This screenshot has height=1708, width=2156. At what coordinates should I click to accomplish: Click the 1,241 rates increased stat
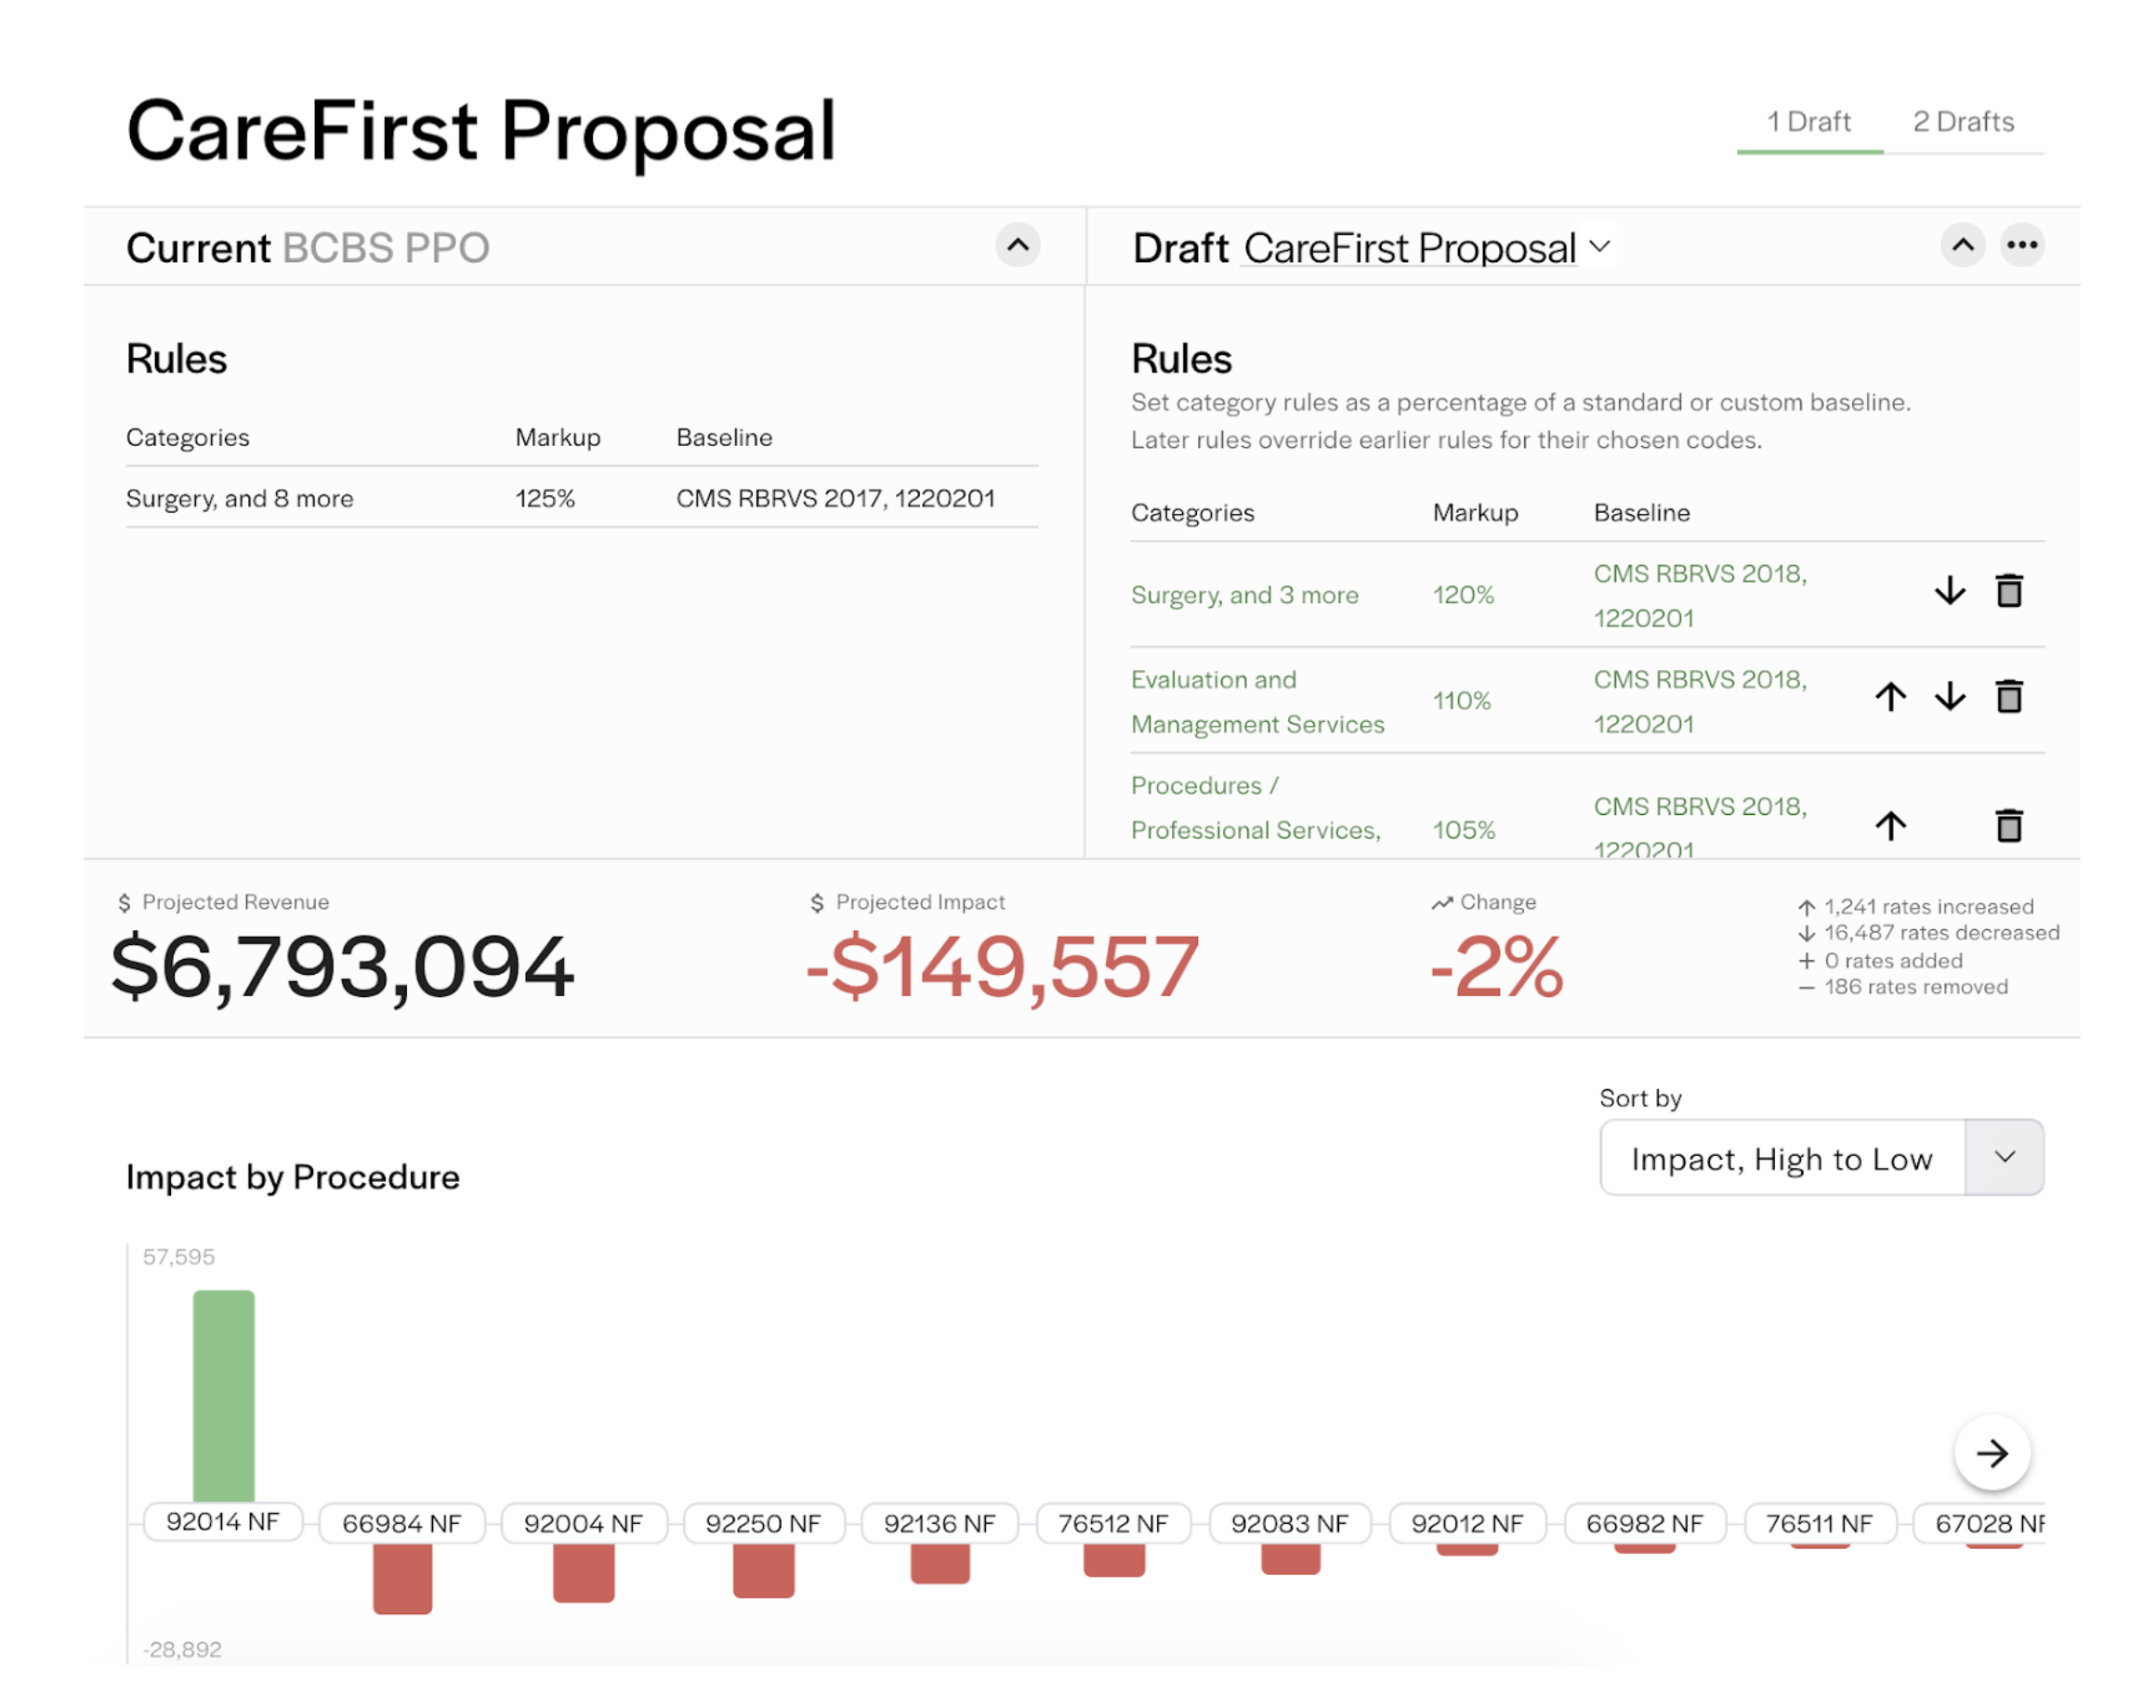click(1916, 906)
